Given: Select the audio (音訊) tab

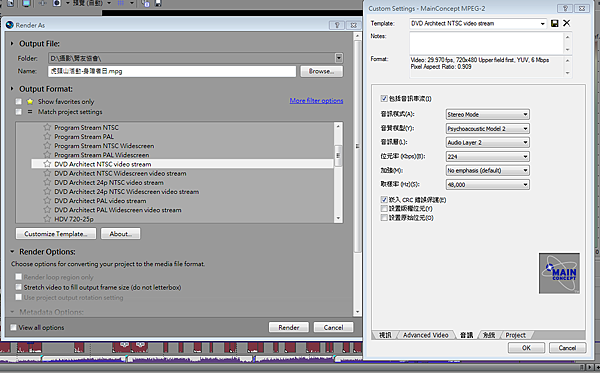Looking at the screenshot, I should (x=466, y=335).
